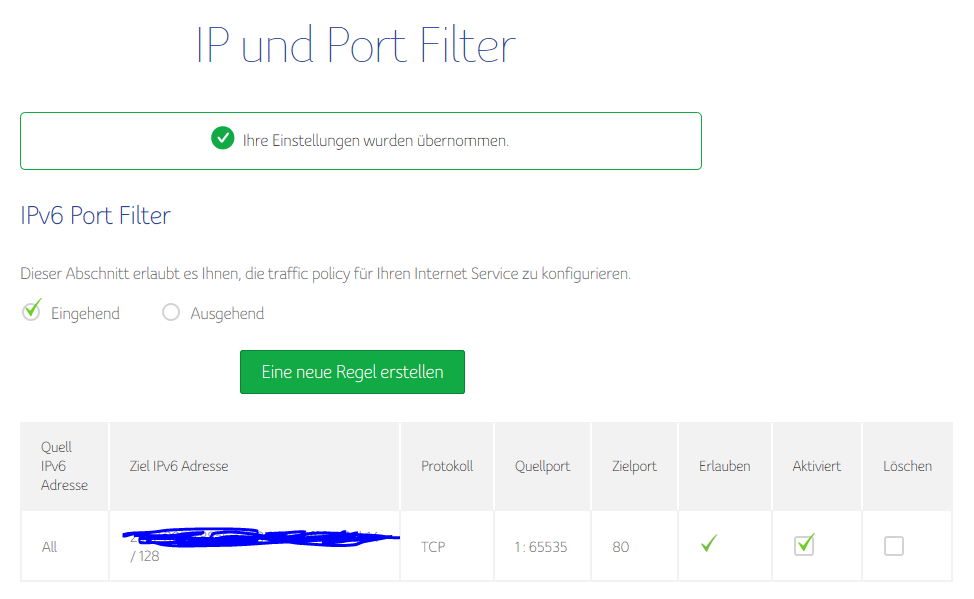Screen dimensions: 974x599
Task: Click the Aktiviert column header
Action: click(x=817, y=466)
